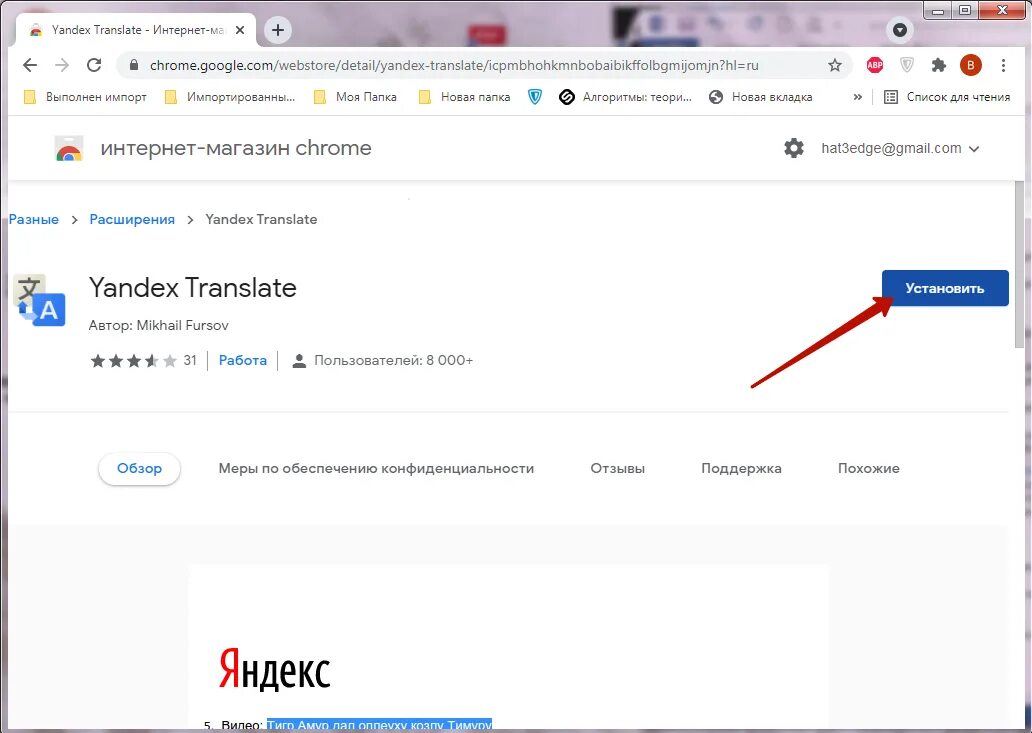Switch to the Похожие tab
The image size is (1032, 733).
pos(869,468)
